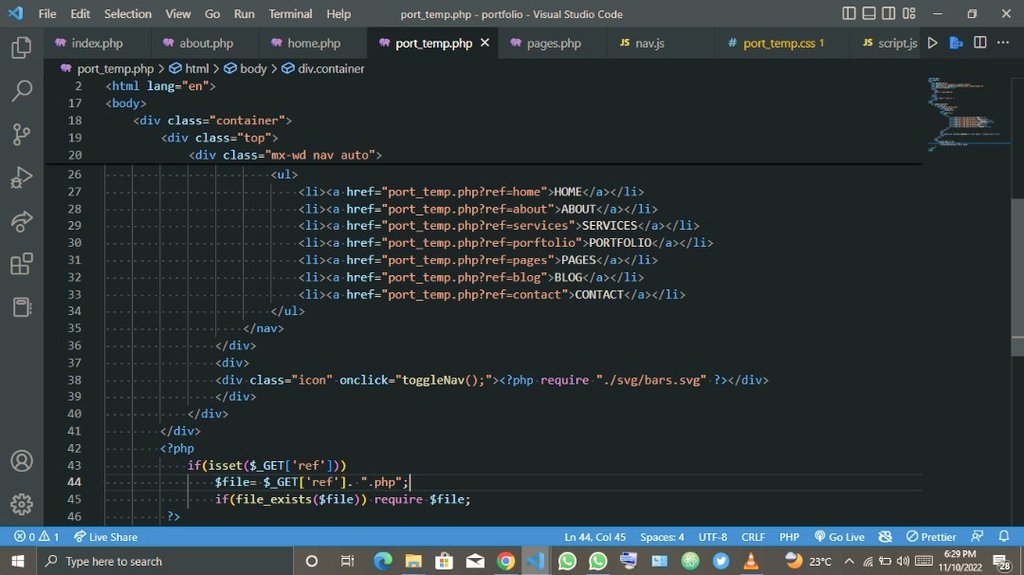Open Microsoft Edge from the taskbar
Screen dimensions: 1024x575
(x=383, y=561)
